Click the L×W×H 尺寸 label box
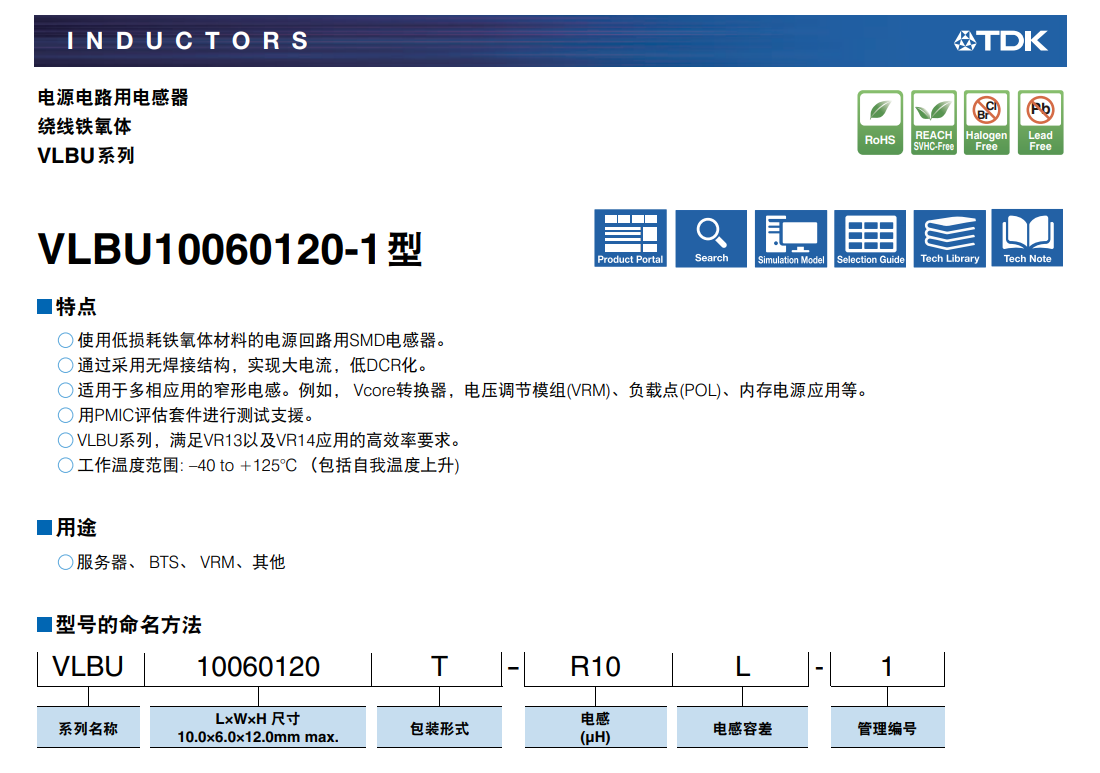The height and width of the screenshot is (773, 1100). point(258,727)
